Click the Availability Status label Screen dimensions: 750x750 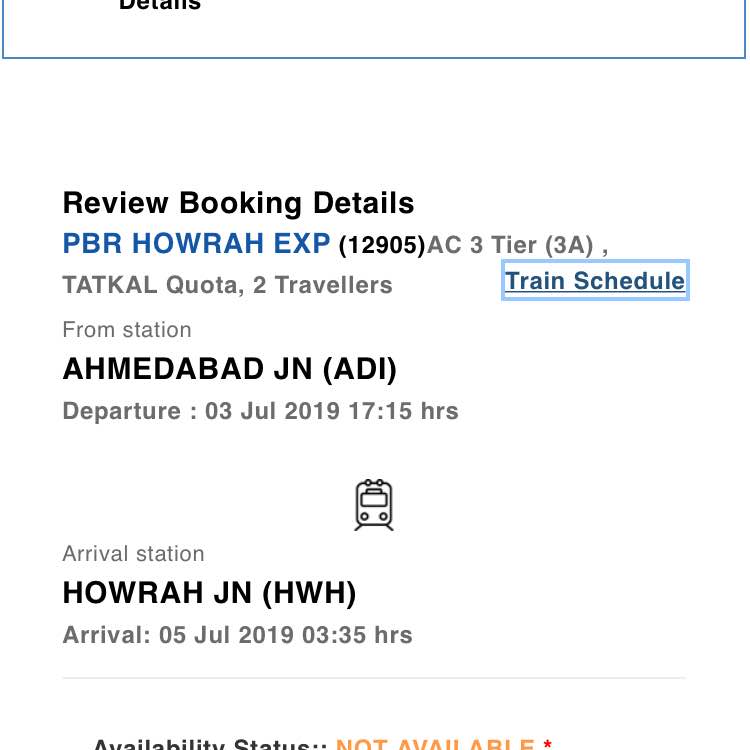coord(210,744)
